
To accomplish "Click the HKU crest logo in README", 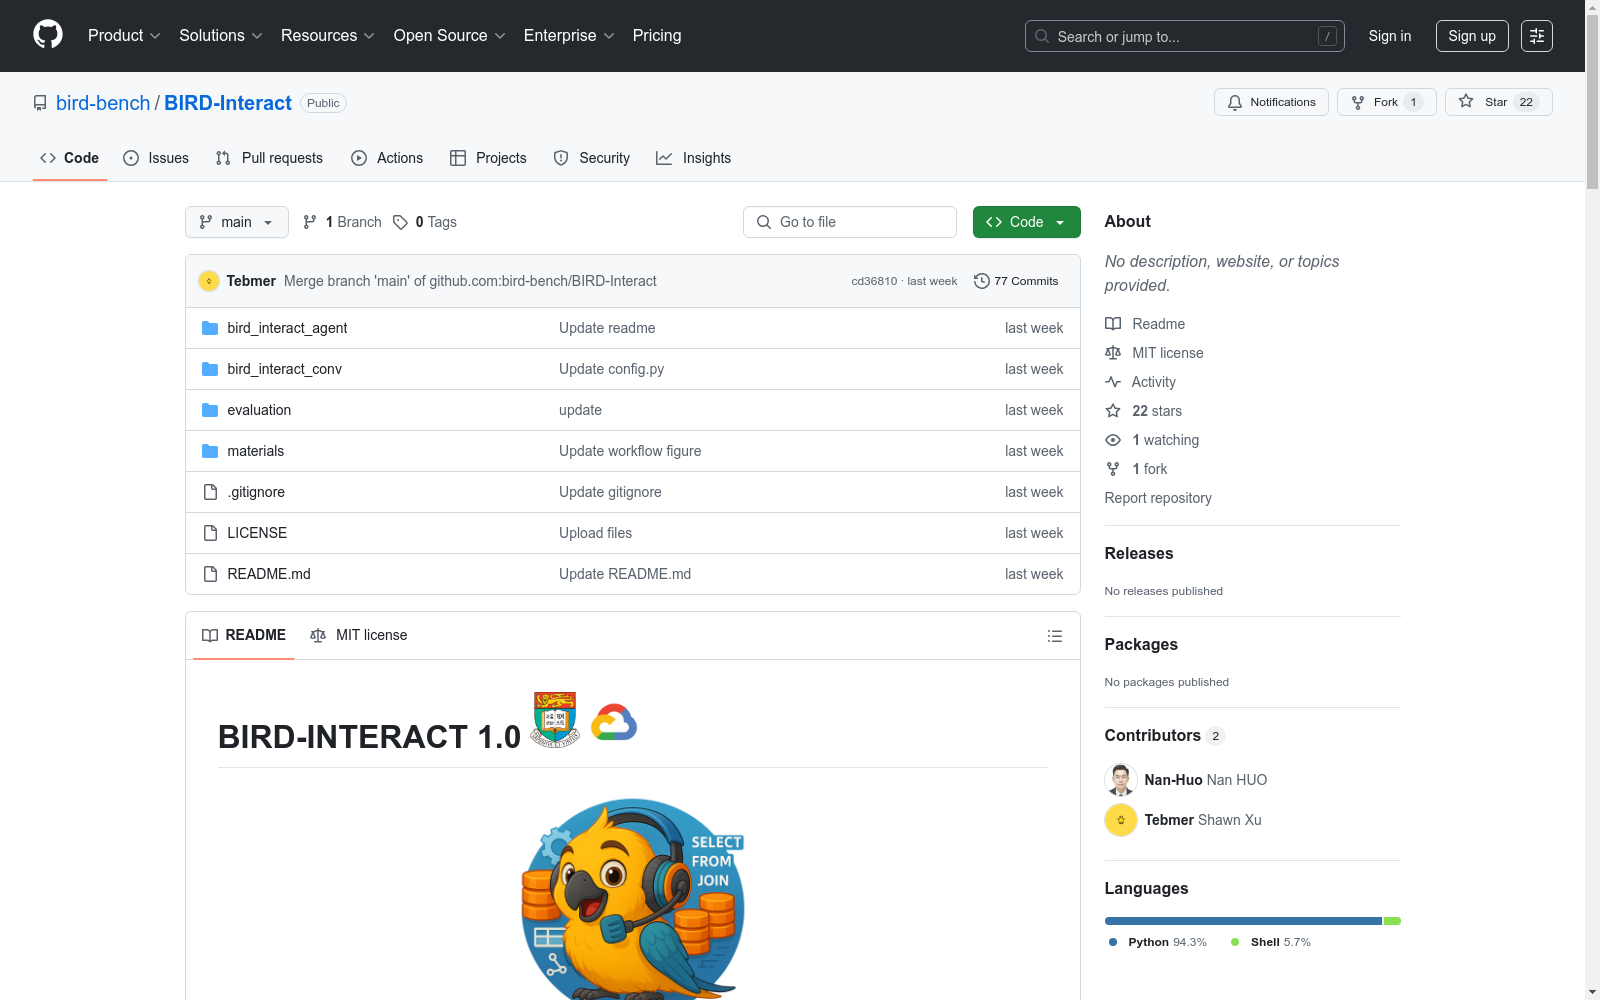I will (x=555, y=719).
